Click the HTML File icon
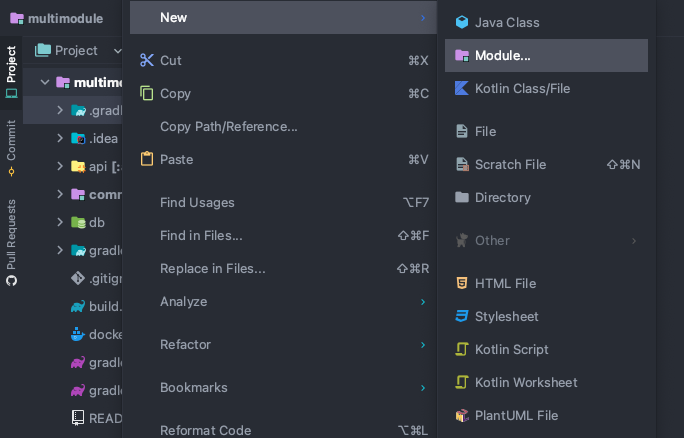This screenshot has width=684, height=438. click(x=462, y=283)
